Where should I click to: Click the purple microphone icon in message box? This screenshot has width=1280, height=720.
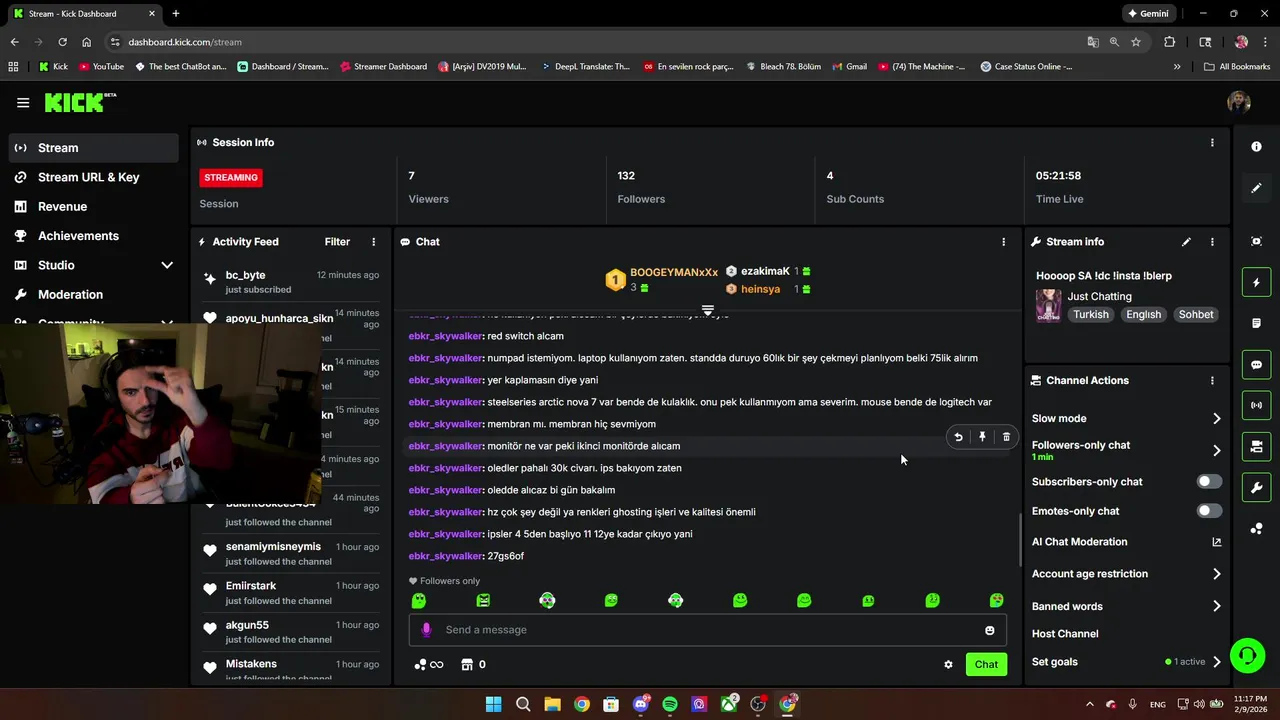pos(426,630)
